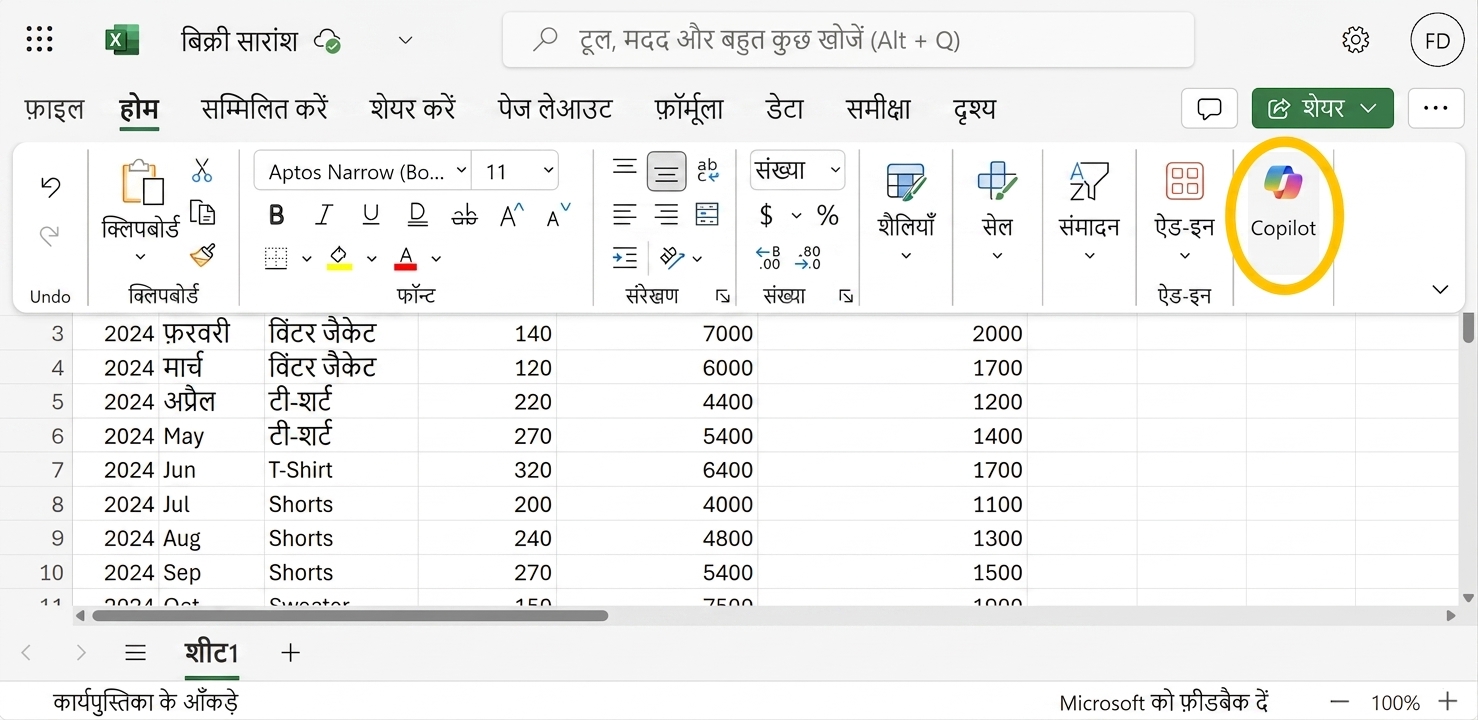Increase font size with the A^ icon
Image resolution: width=1478 pixels, height=720 pixels.
512,215
